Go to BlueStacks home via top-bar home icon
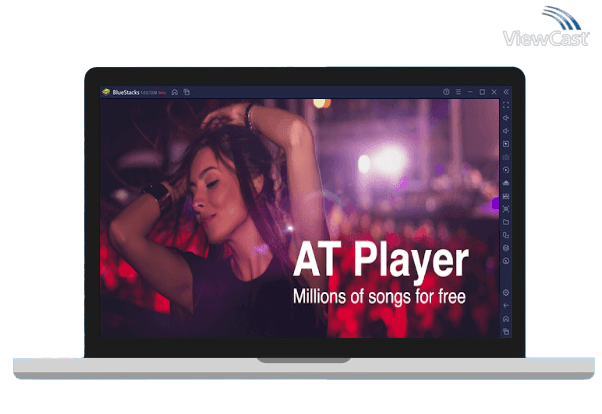This screenshot has height=414, width=602. pos(175,92)
